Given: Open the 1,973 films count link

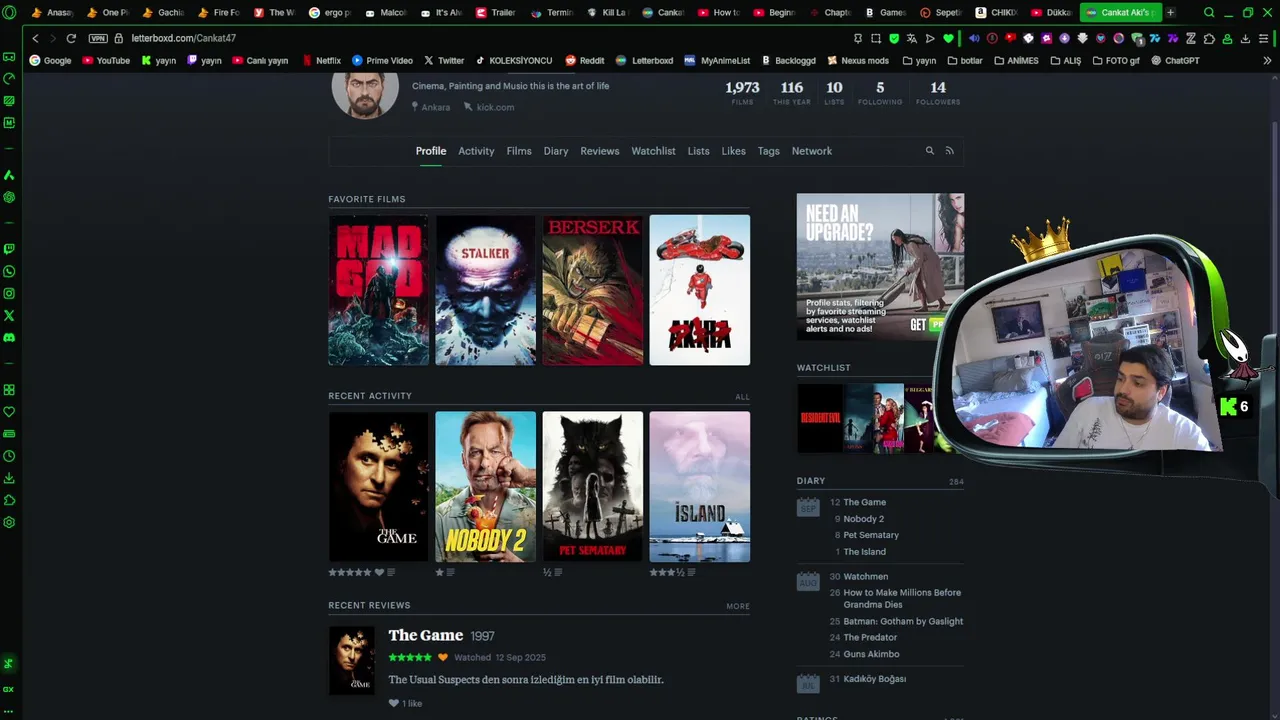Looking at the screenshot, I should (742, 93).
